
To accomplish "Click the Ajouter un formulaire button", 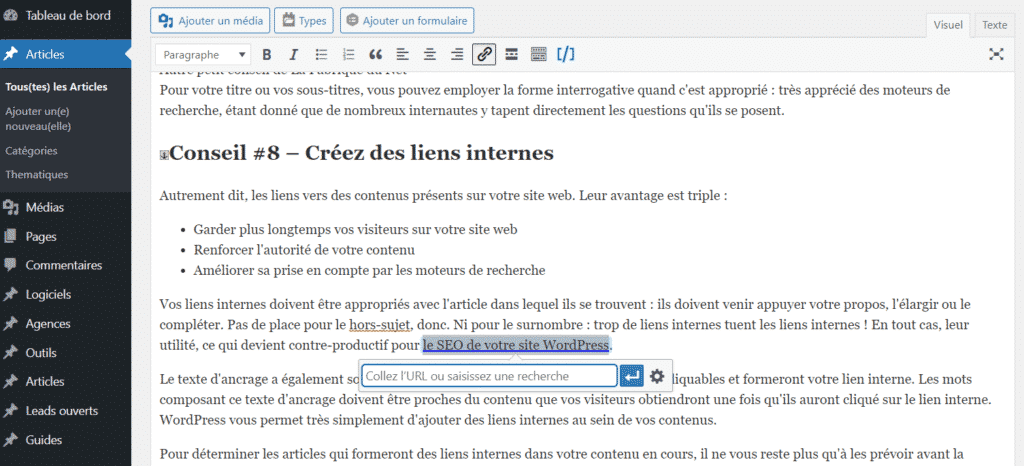I will (407, 20).
